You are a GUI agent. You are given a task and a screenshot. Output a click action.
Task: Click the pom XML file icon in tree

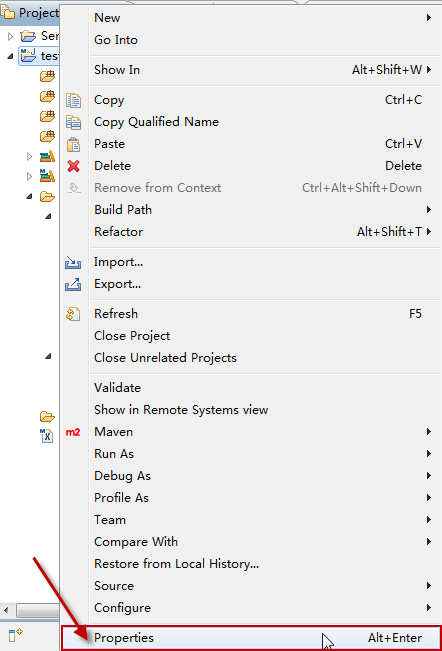(46, 436)
